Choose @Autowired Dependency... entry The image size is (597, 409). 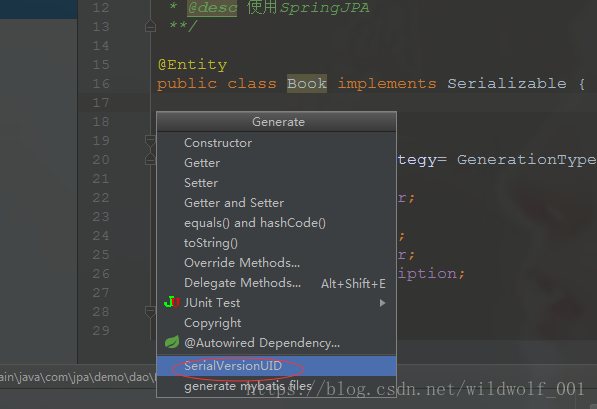(x=276, y=343)
